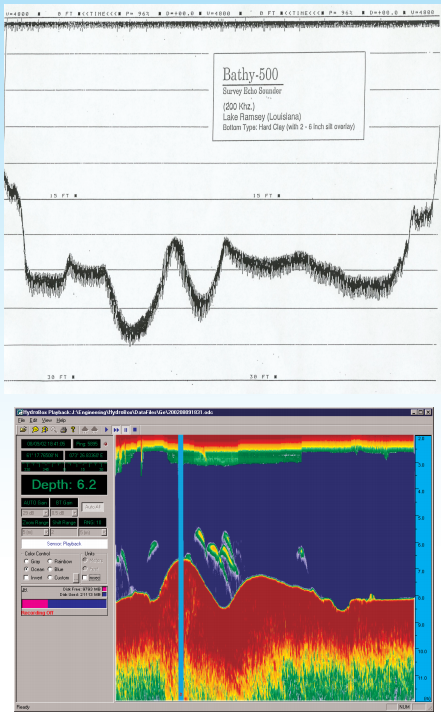
Task: Click the Shift Range button
Action: click(64, 522)
